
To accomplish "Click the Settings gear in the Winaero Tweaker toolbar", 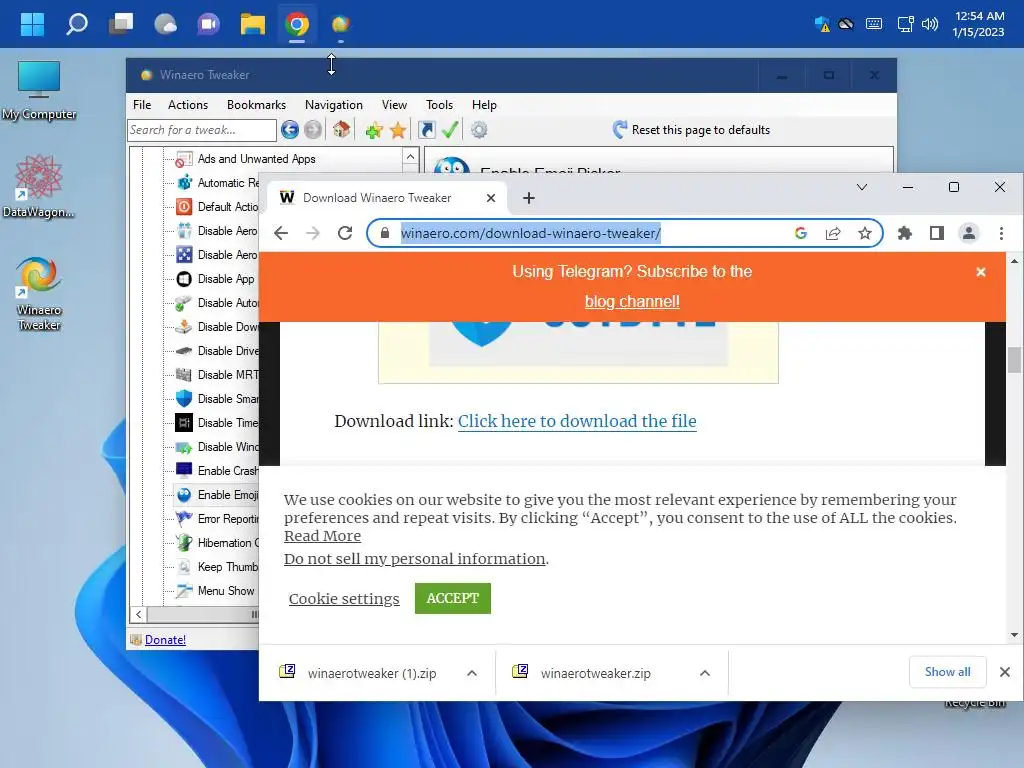I will (479, 130).
